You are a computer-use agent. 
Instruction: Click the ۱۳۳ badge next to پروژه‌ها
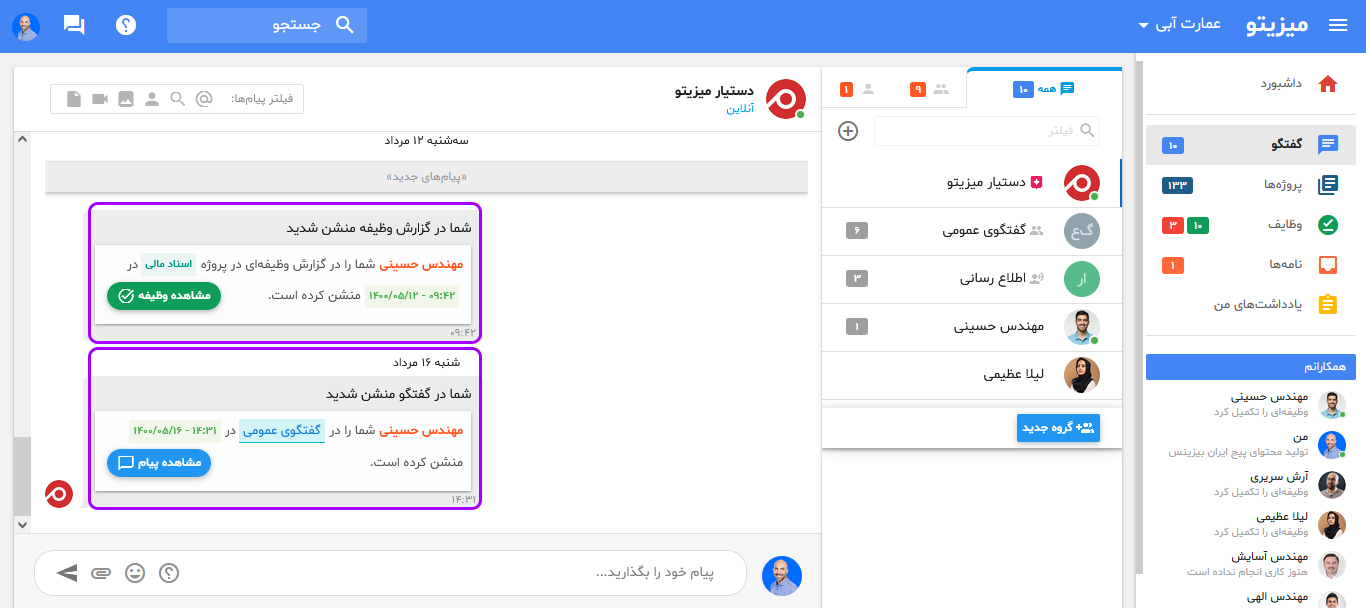(x=1177, y=185)
